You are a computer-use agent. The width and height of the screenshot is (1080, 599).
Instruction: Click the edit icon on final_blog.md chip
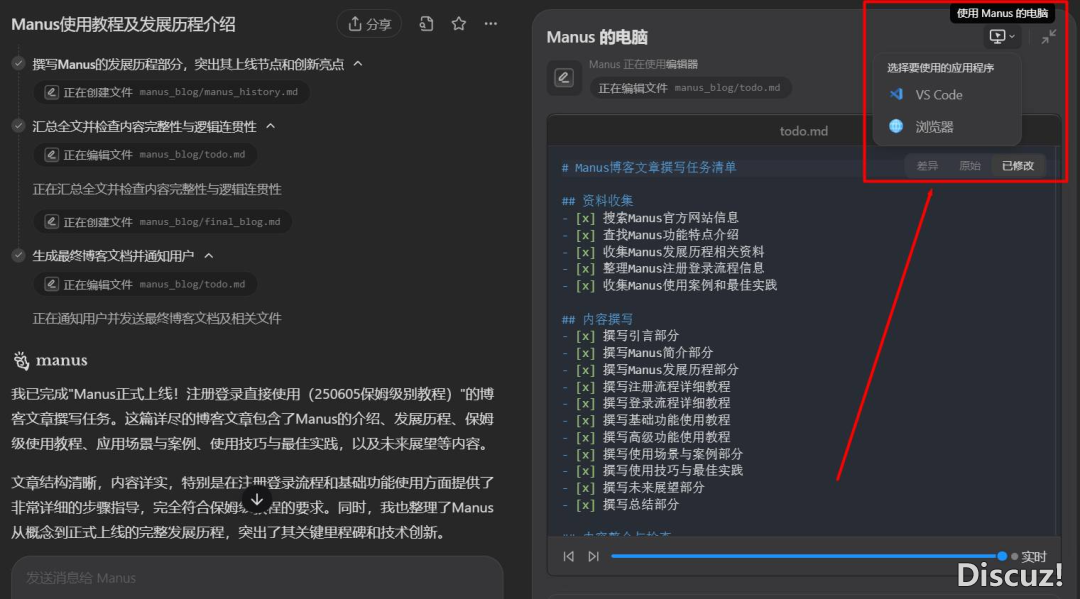click(x=52, y=222)
